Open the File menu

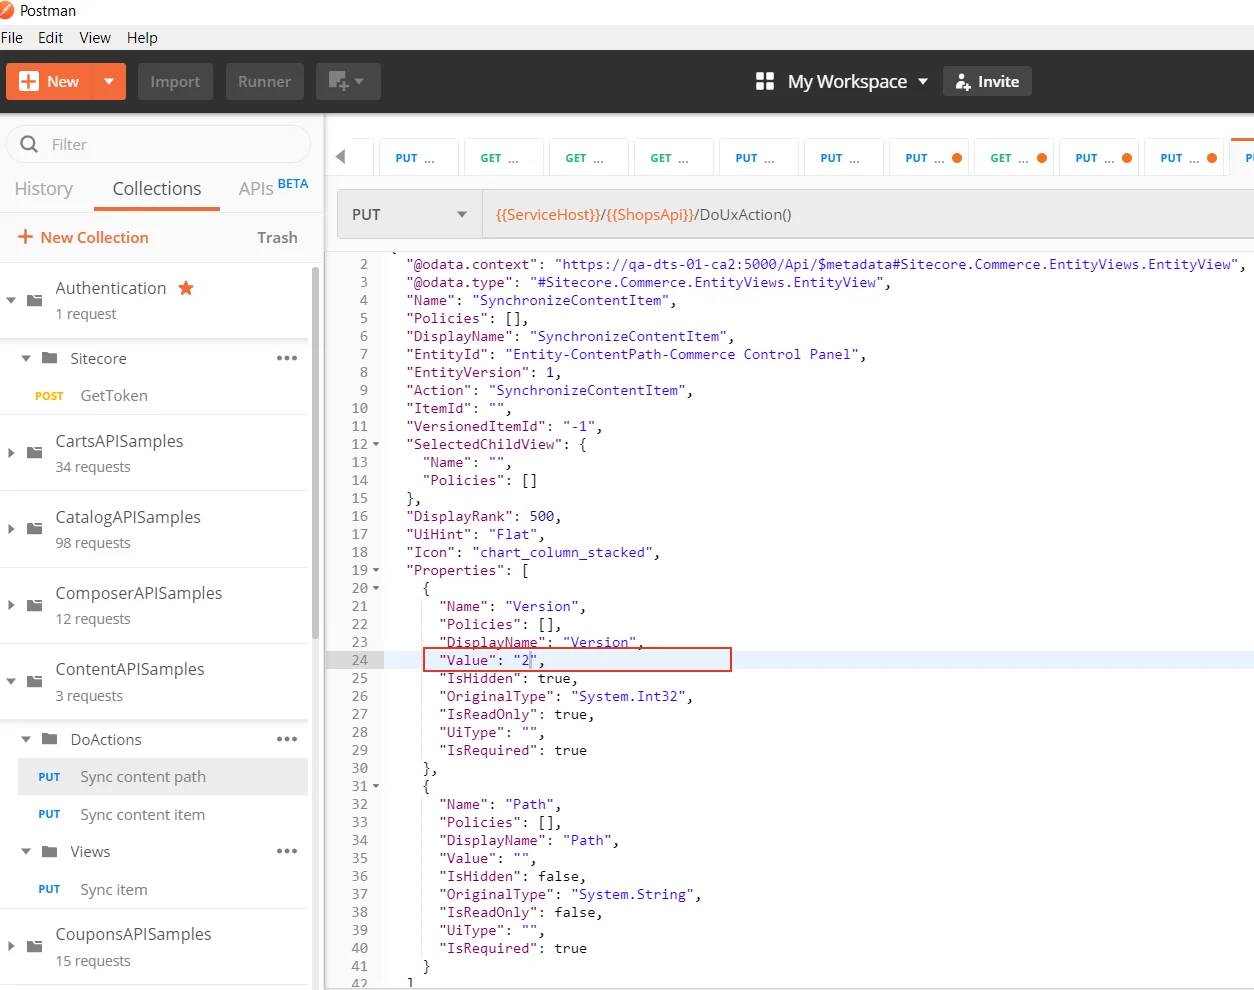tap(12, 38)
